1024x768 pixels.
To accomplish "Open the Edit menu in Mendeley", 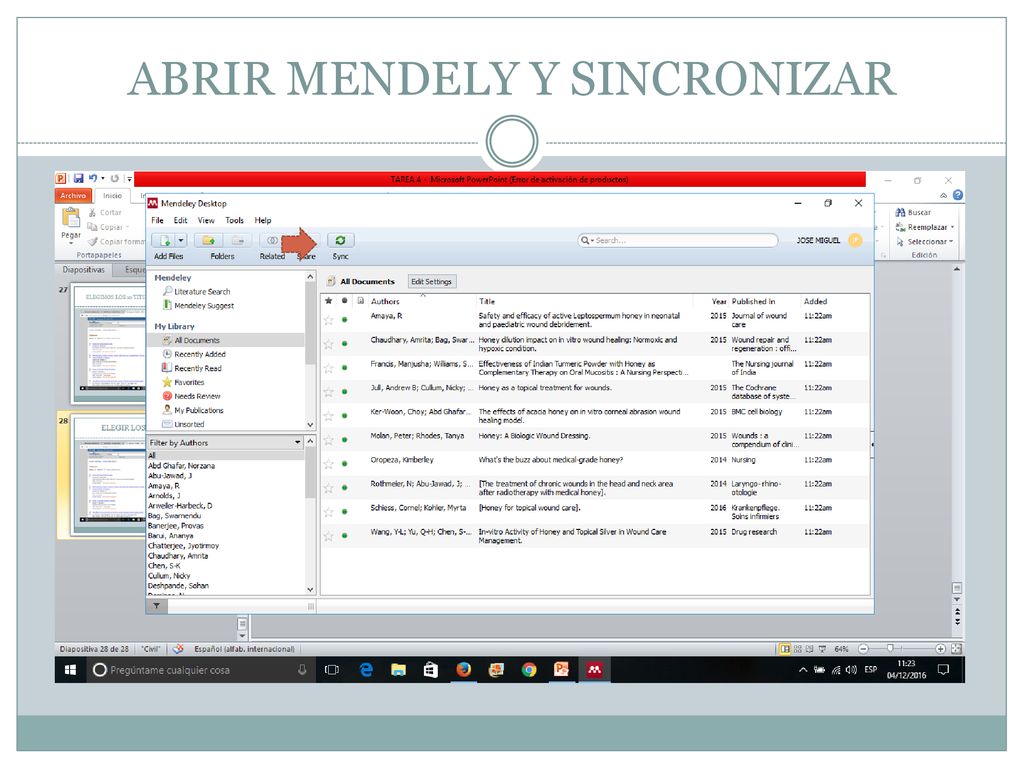I will click(x=180, y=220).
